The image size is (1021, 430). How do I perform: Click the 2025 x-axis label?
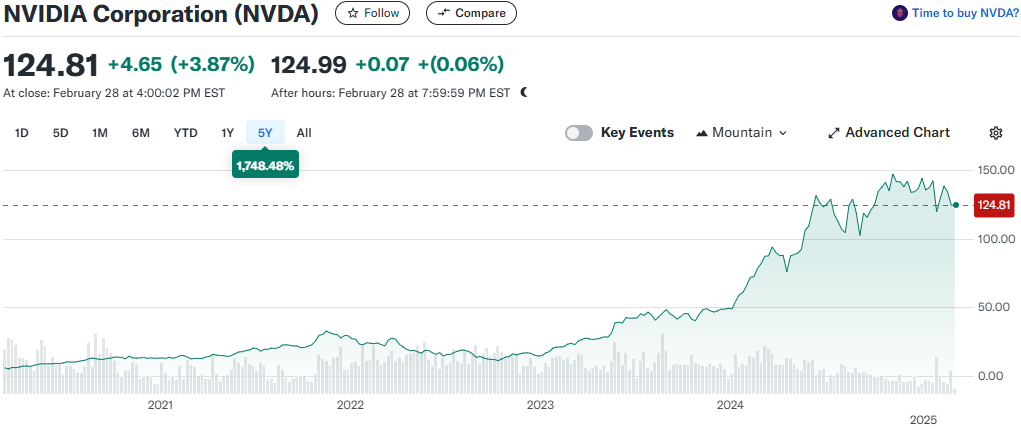[923, 418]
